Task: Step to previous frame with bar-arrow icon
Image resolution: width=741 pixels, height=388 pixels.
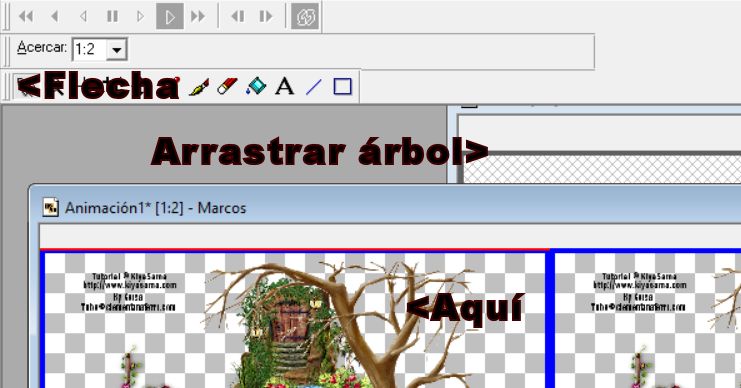Action: click(237, 17)
